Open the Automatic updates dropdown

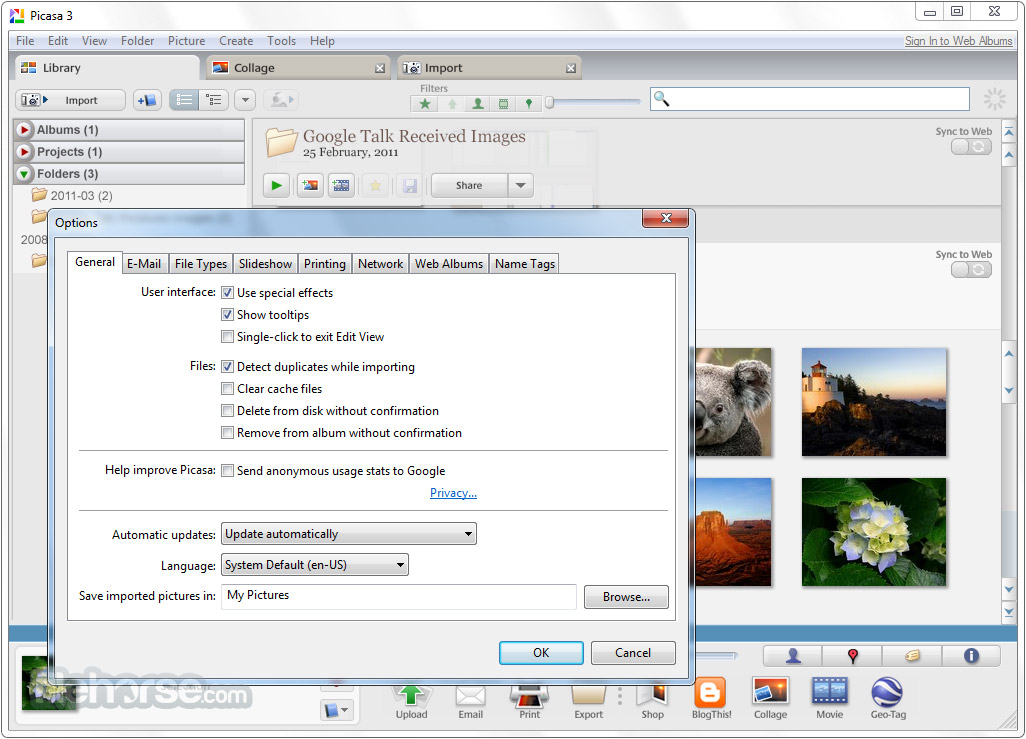pyautogui.click(x=349, y=533)
